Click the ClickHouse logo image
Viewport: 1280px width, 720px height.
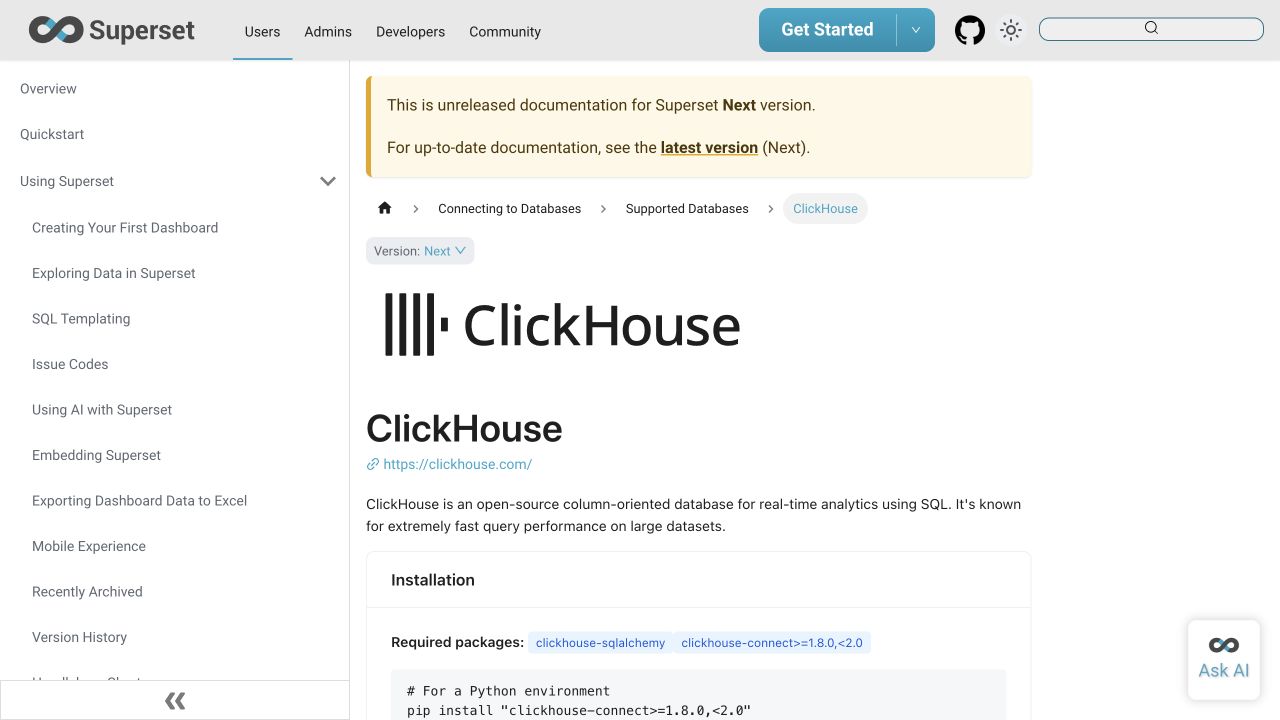pyautogui.click(x=562, y=324)
